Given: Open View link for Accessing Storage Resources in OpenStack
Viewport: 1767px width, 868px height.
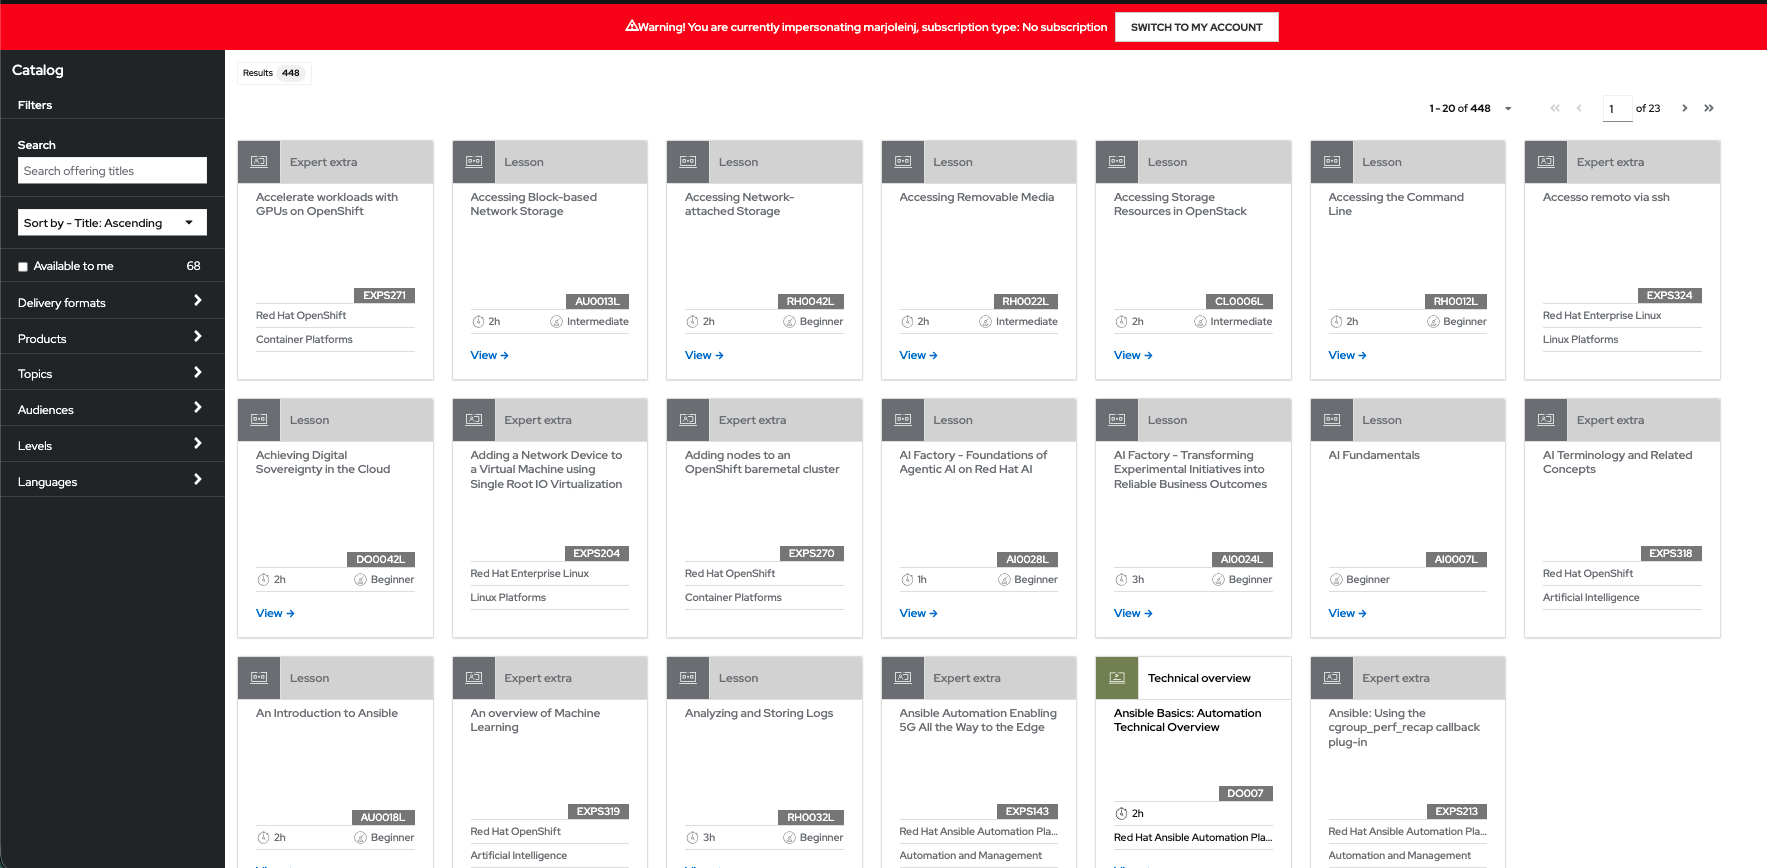Looking at the screenshot, I should [1133, 355].
